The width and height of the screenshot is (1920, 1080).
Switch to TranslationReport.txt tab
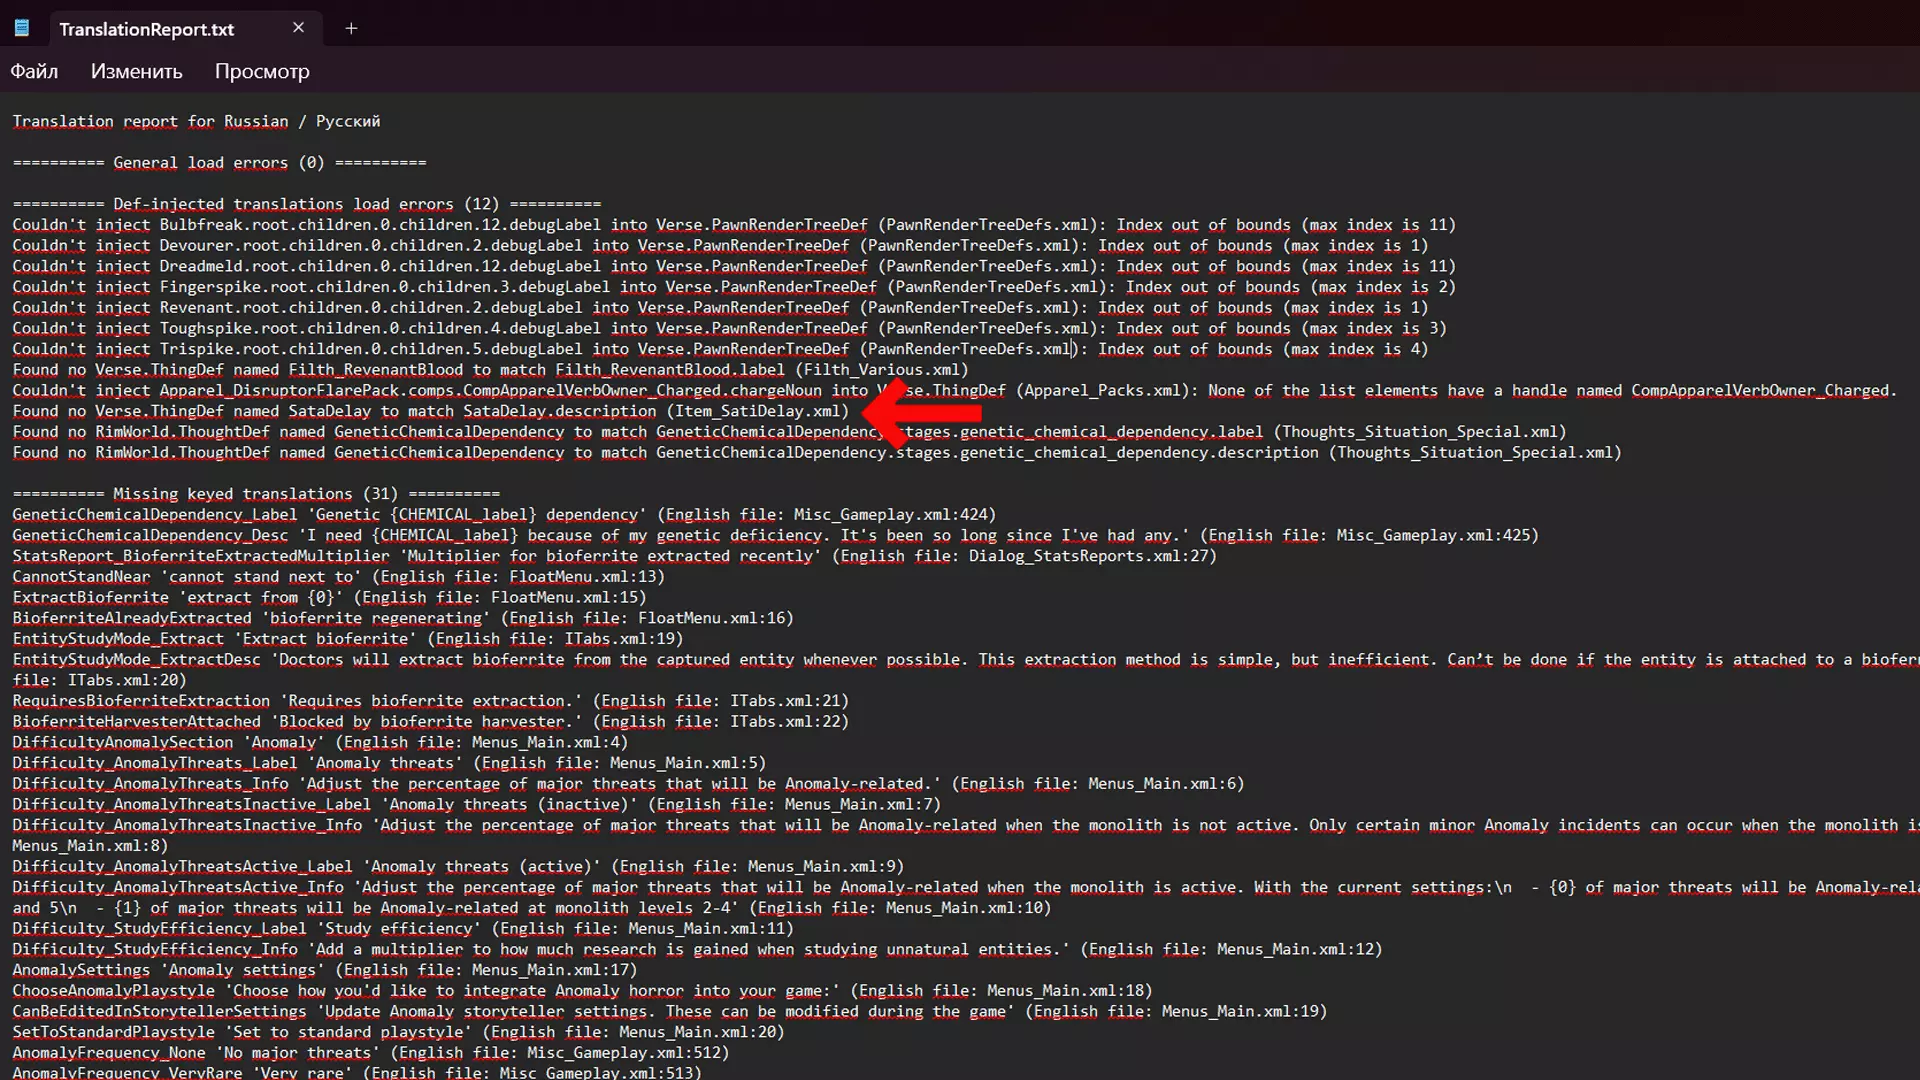pos(147,29)
